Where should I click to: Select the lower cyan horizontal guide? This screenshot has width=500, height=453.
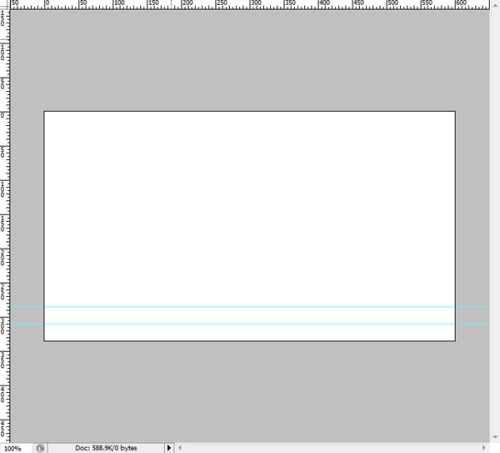[x=250, y=324]
